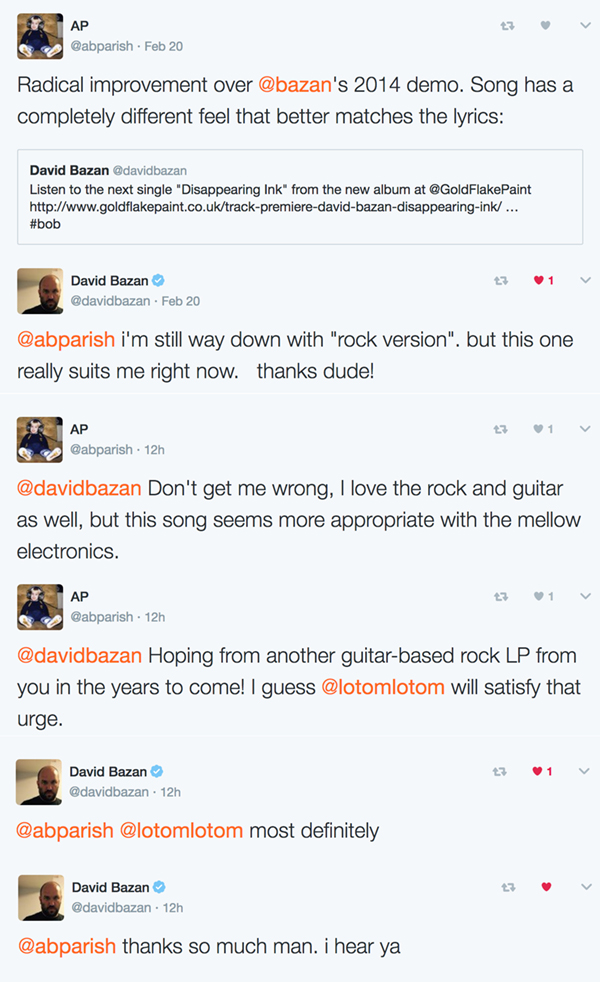
Task: Retweet AP's first tweet about Bazan's demo
Action: coord(507,27)
